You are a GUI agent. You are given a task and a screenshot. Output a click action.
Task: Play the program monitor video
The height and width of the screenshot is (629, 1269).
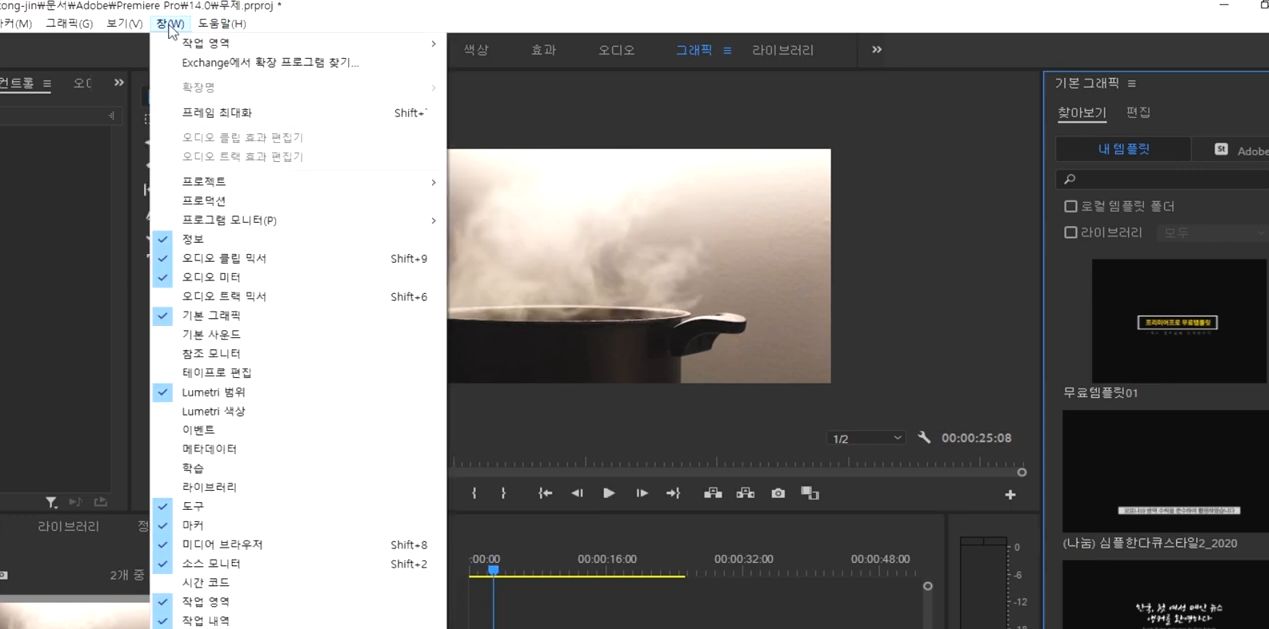pyautogui.click(x=608, y=493)
